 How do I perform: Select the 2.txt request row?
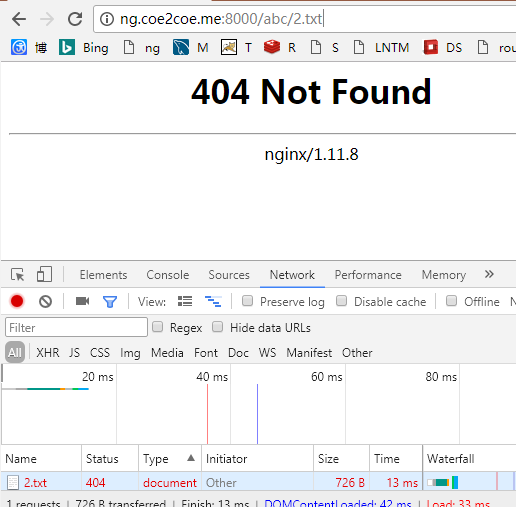click(258, 482)
